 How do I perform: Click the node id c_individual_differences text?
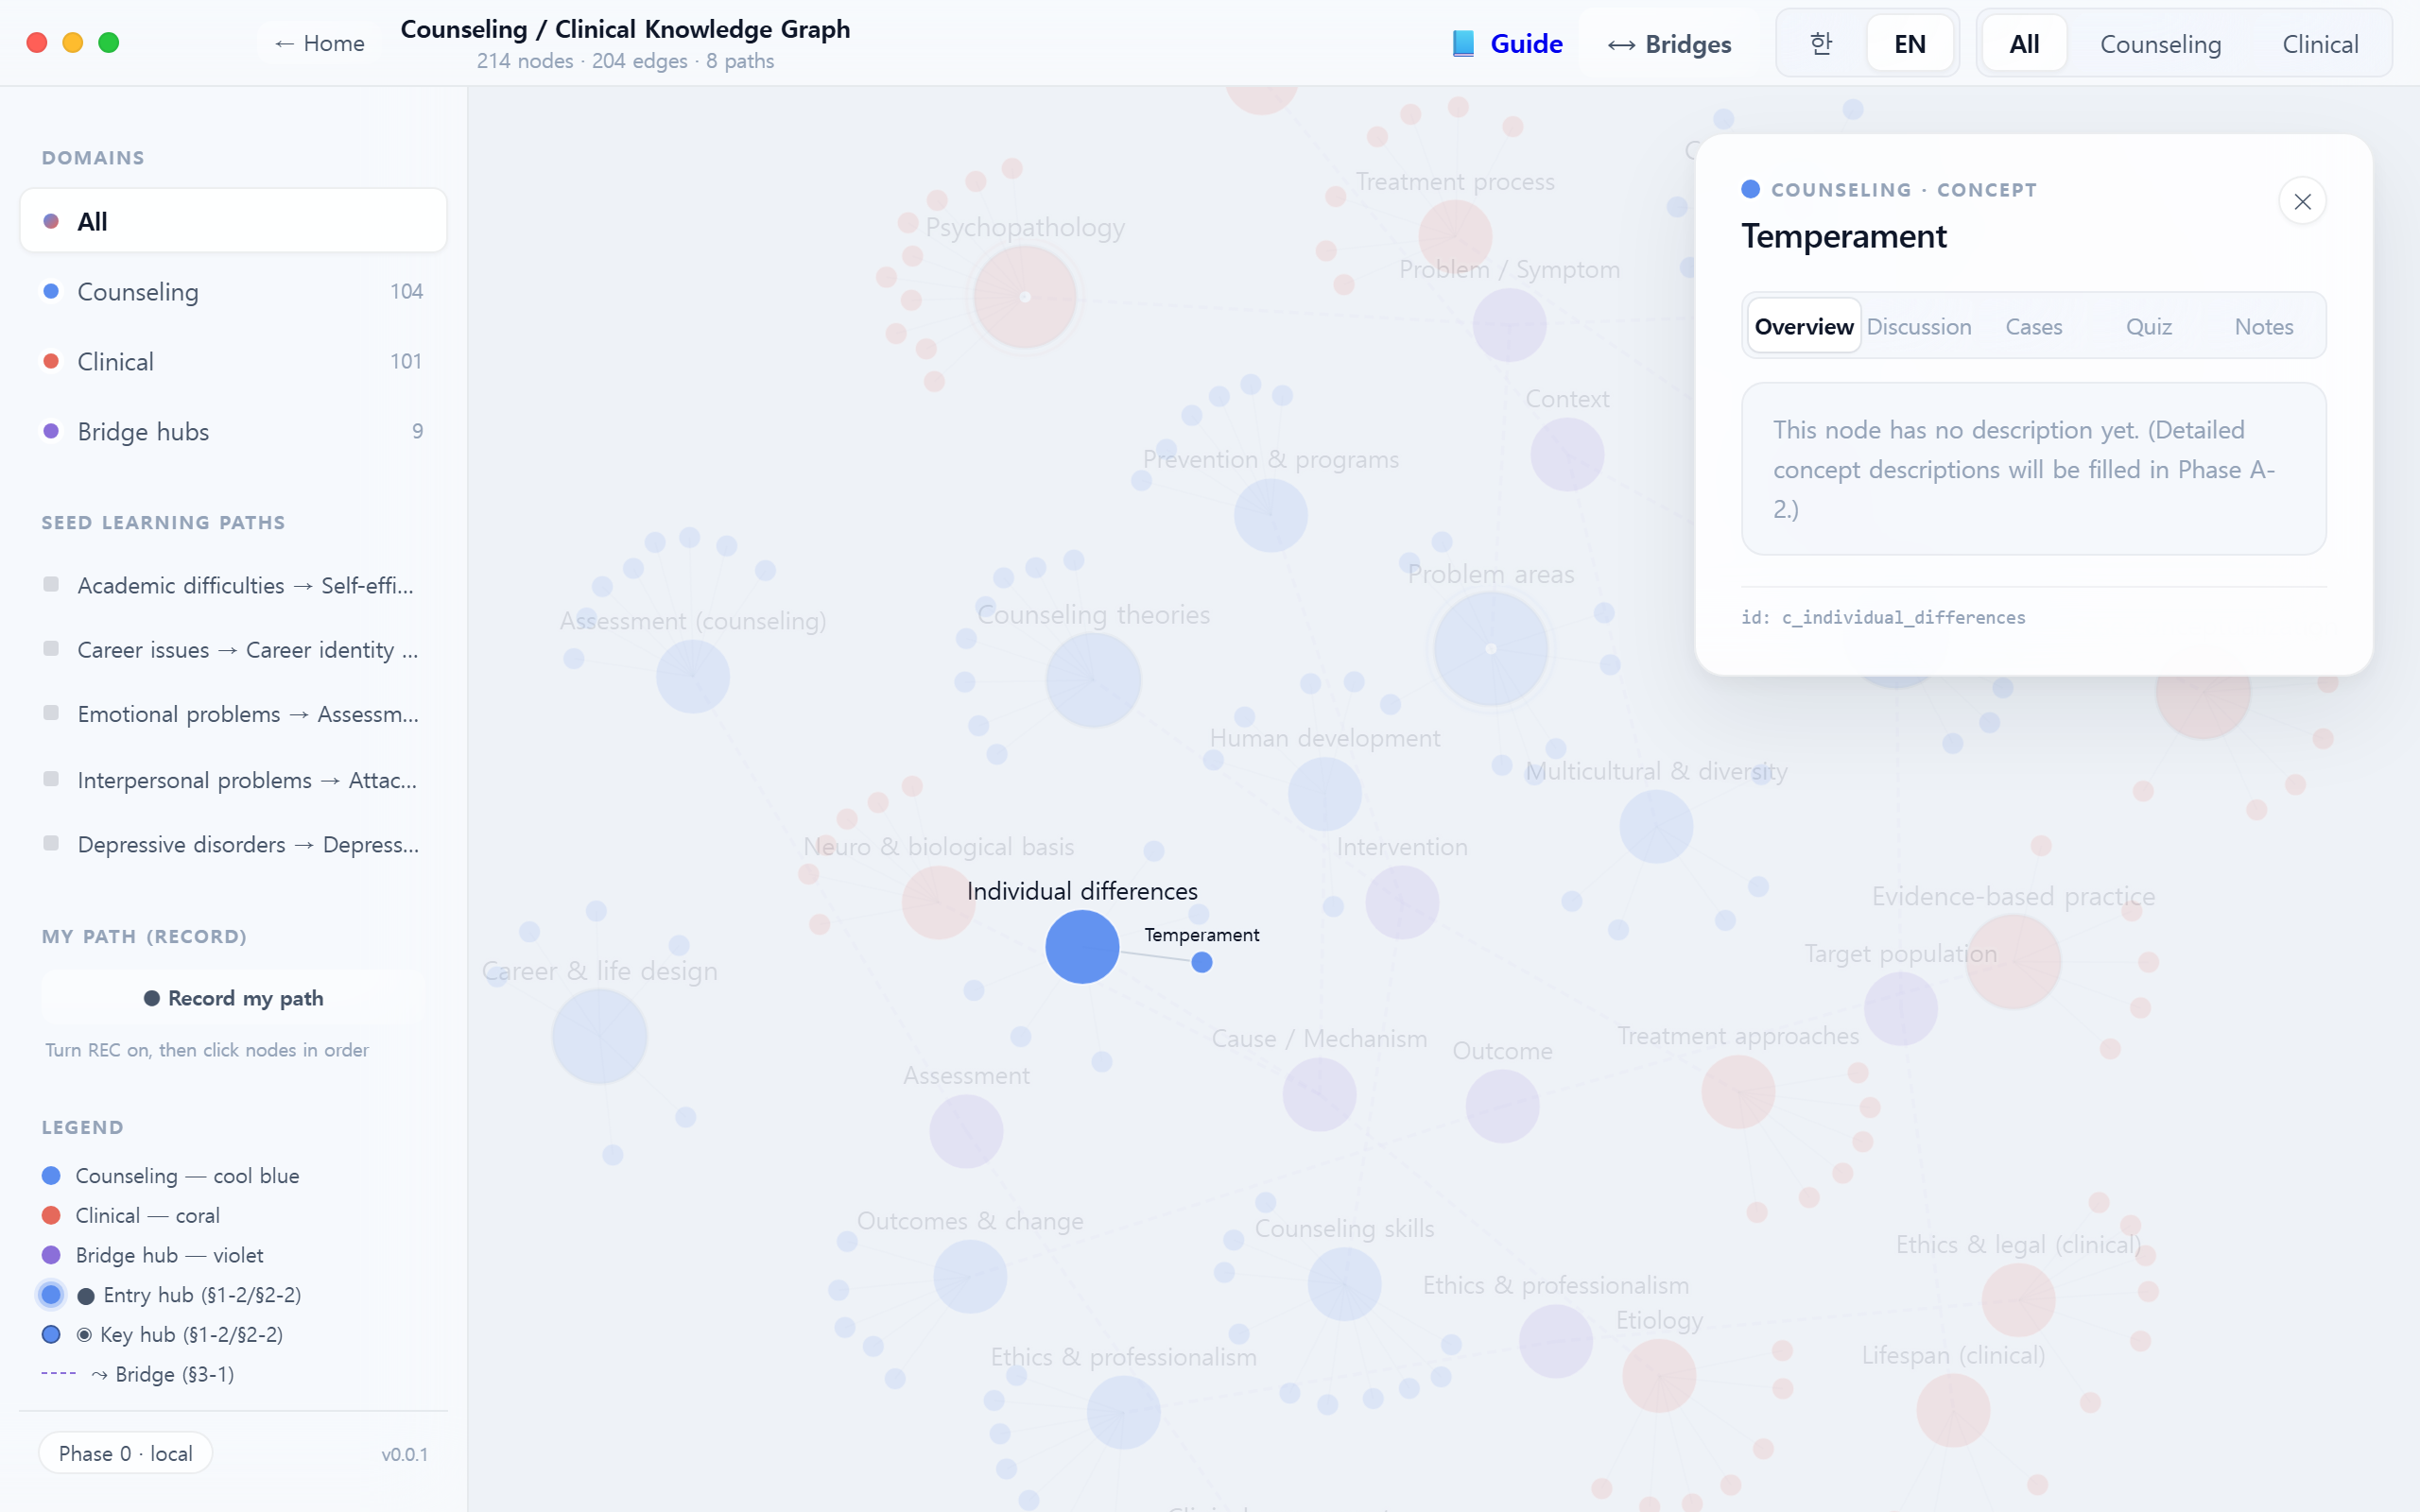[x=1883, y=617]
